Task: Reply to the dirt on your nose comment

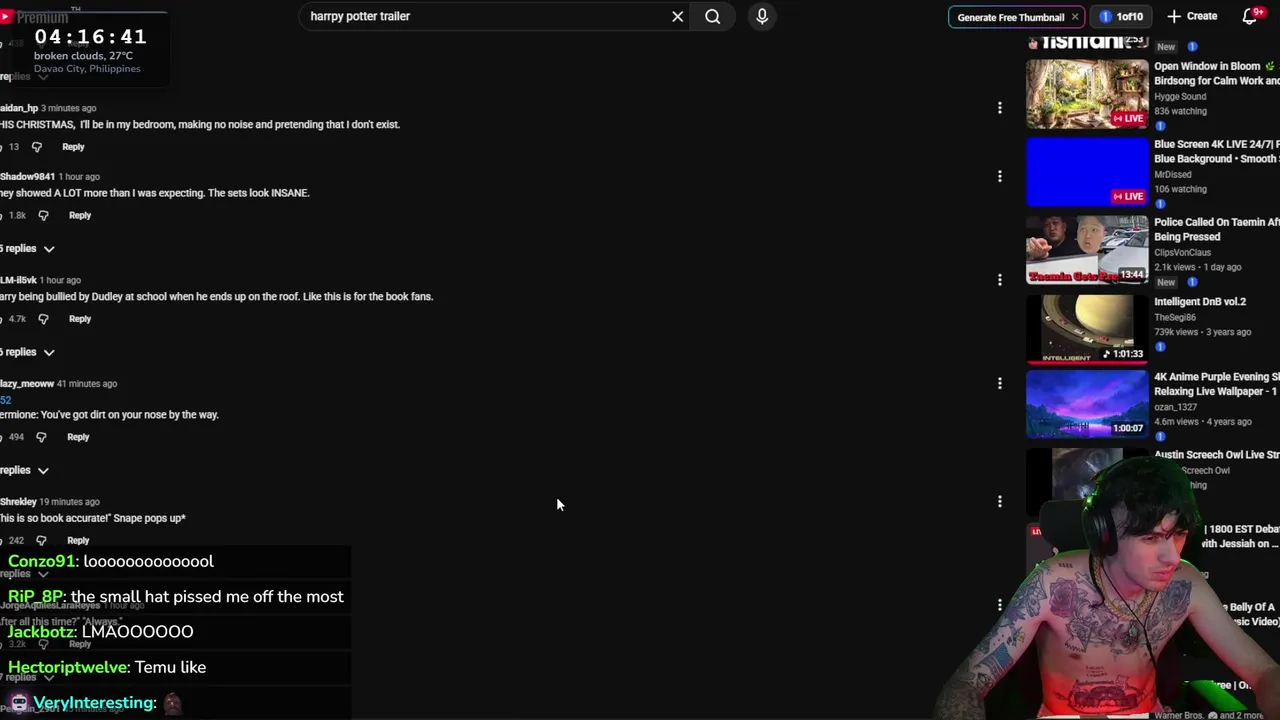Action: tap(78, 437)
